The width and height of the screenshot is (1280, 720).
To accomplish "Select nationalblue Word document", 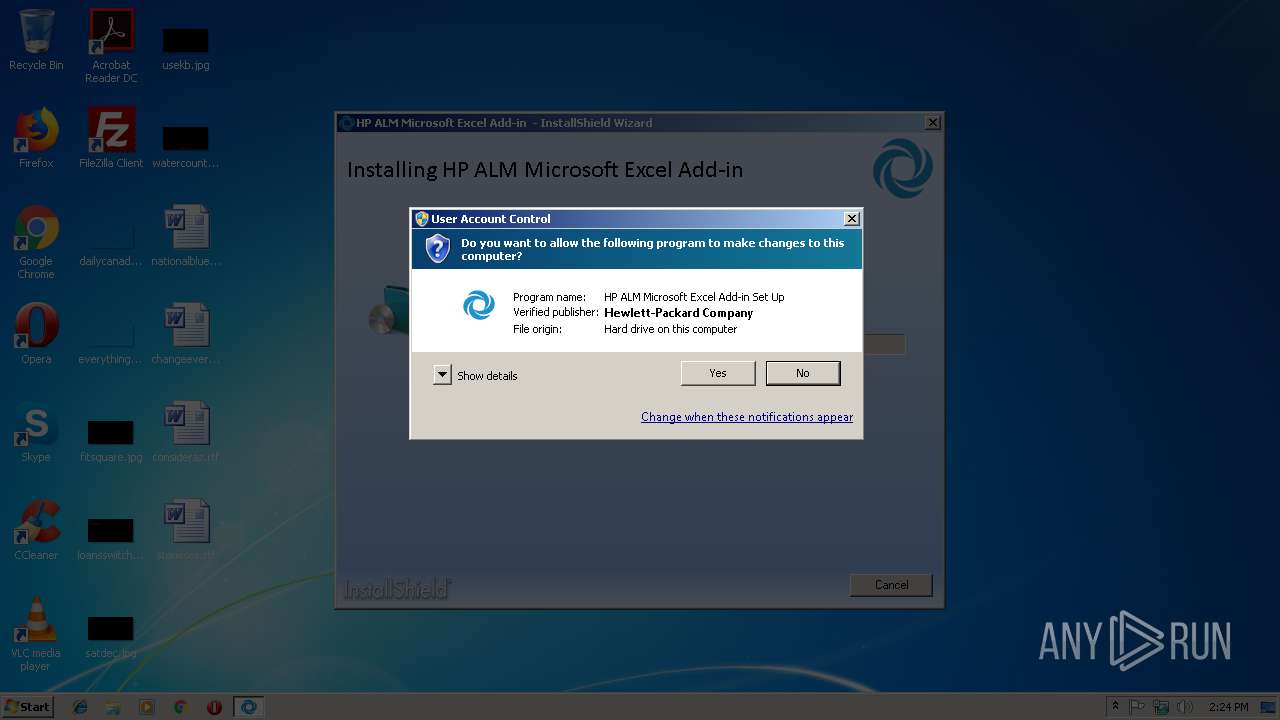I will pyautogui.click(x=186, y=236).
